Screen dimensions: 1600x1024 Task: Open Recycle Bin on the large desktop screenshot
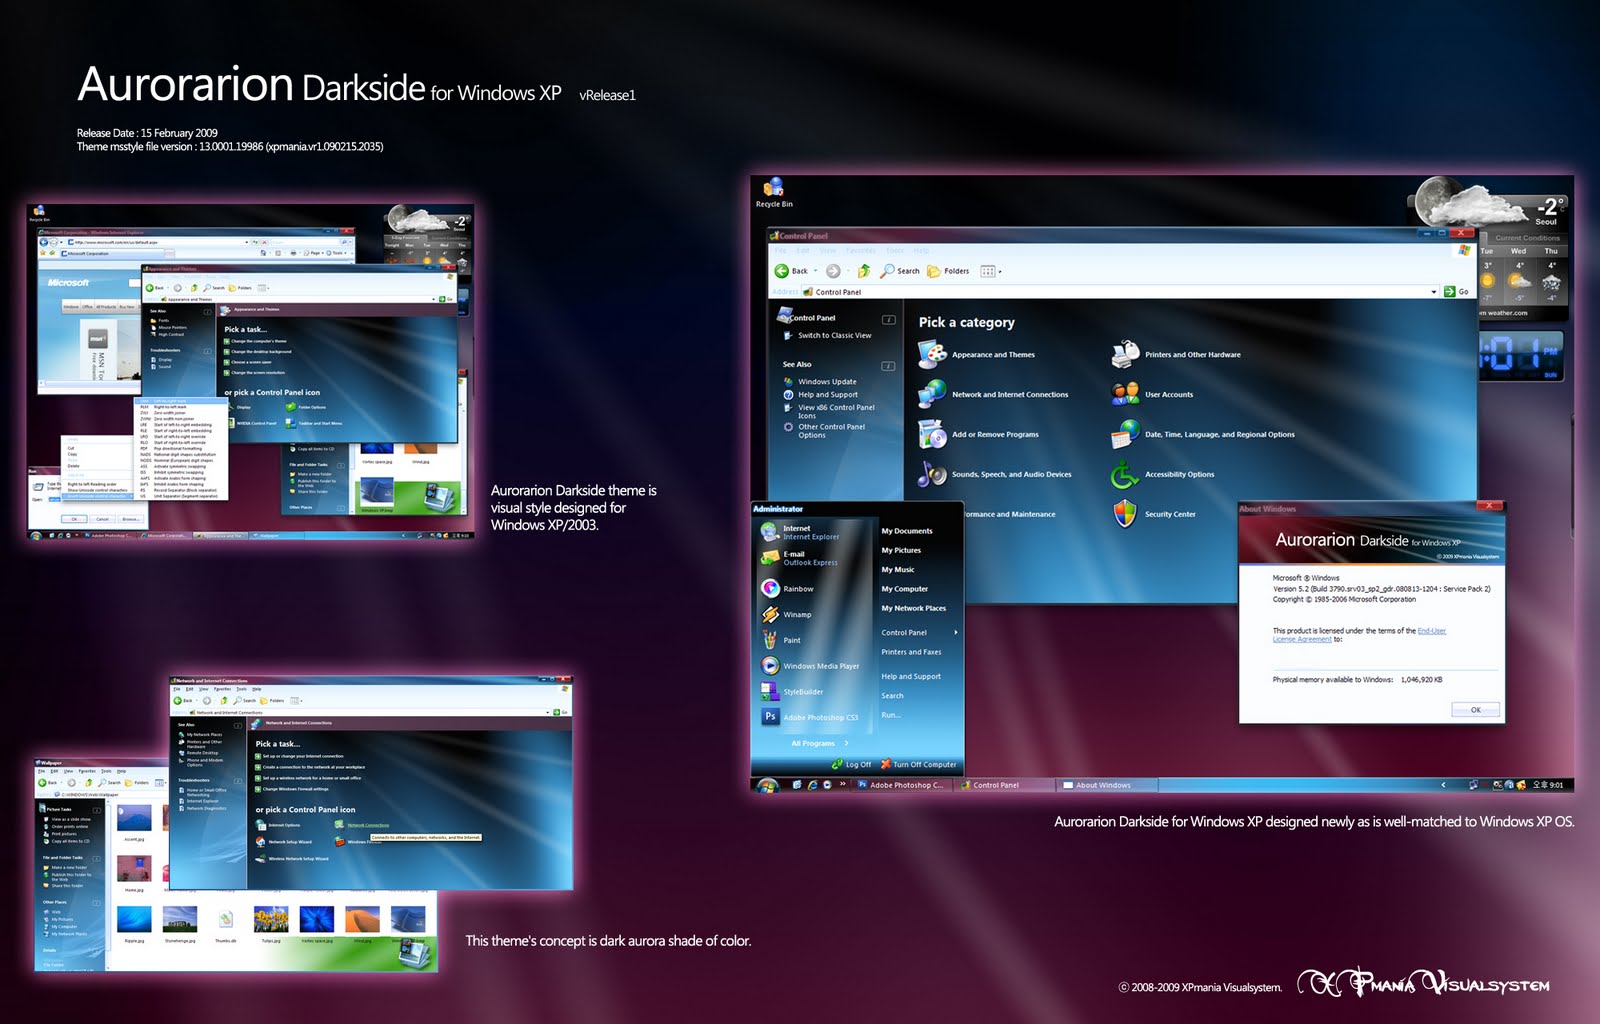[x=773, y=192]
